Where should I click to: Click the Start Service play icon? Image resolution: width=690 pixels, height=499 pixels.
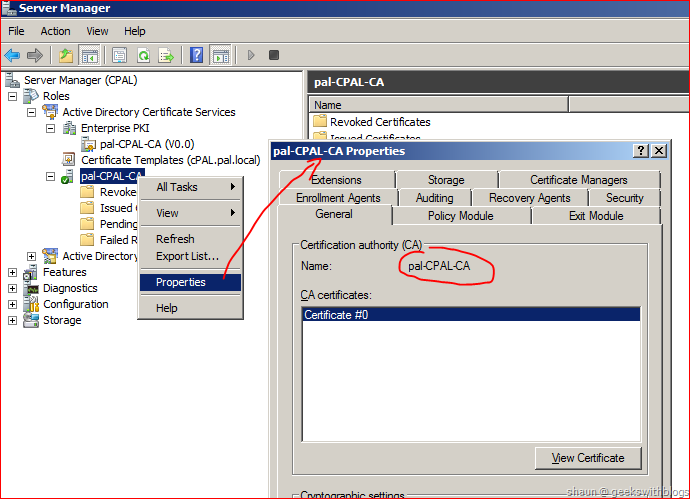pyautogui.click(x=251, y=55)
